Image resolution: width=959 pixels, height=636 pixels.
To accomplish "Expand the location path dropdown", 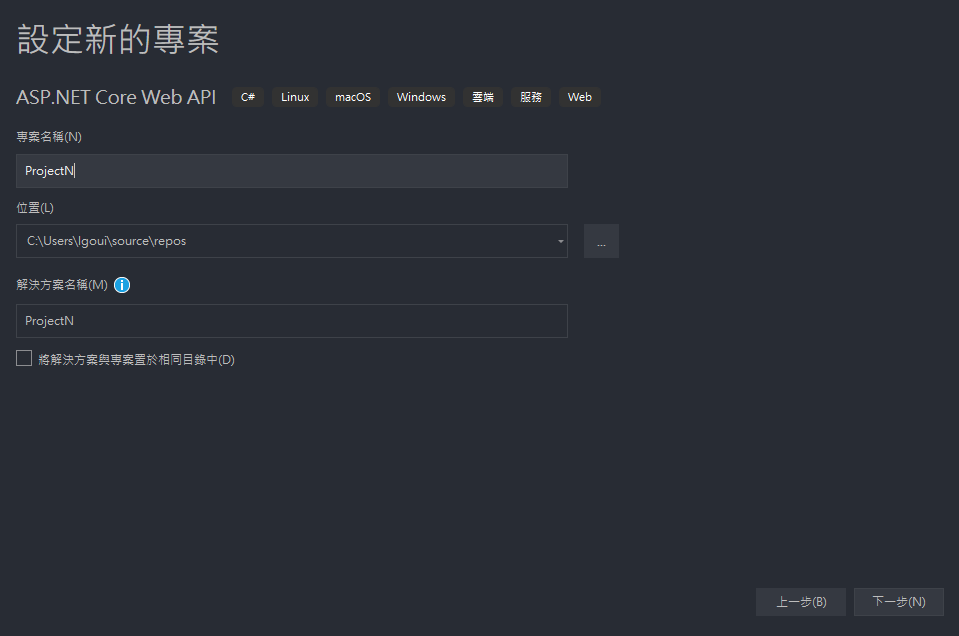I will click(560, 241).
